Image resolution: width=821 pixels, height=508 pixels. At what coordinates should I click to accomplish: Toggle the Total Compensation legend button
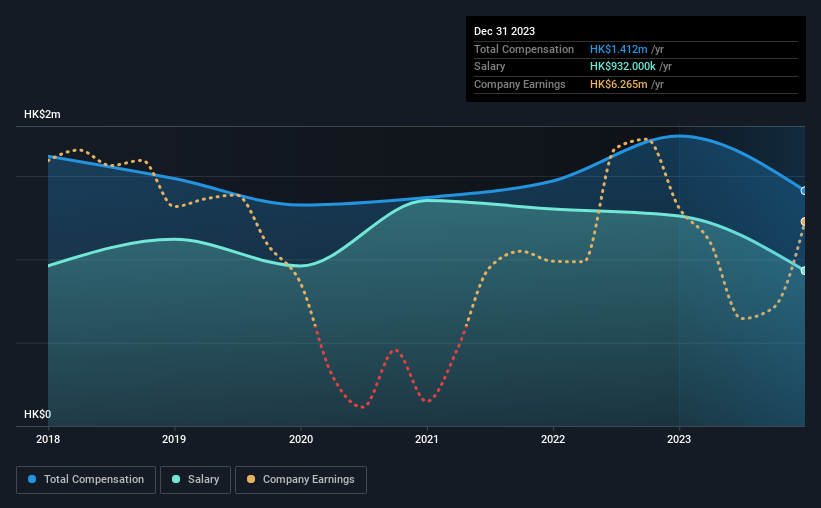click(x=86, y=480)
